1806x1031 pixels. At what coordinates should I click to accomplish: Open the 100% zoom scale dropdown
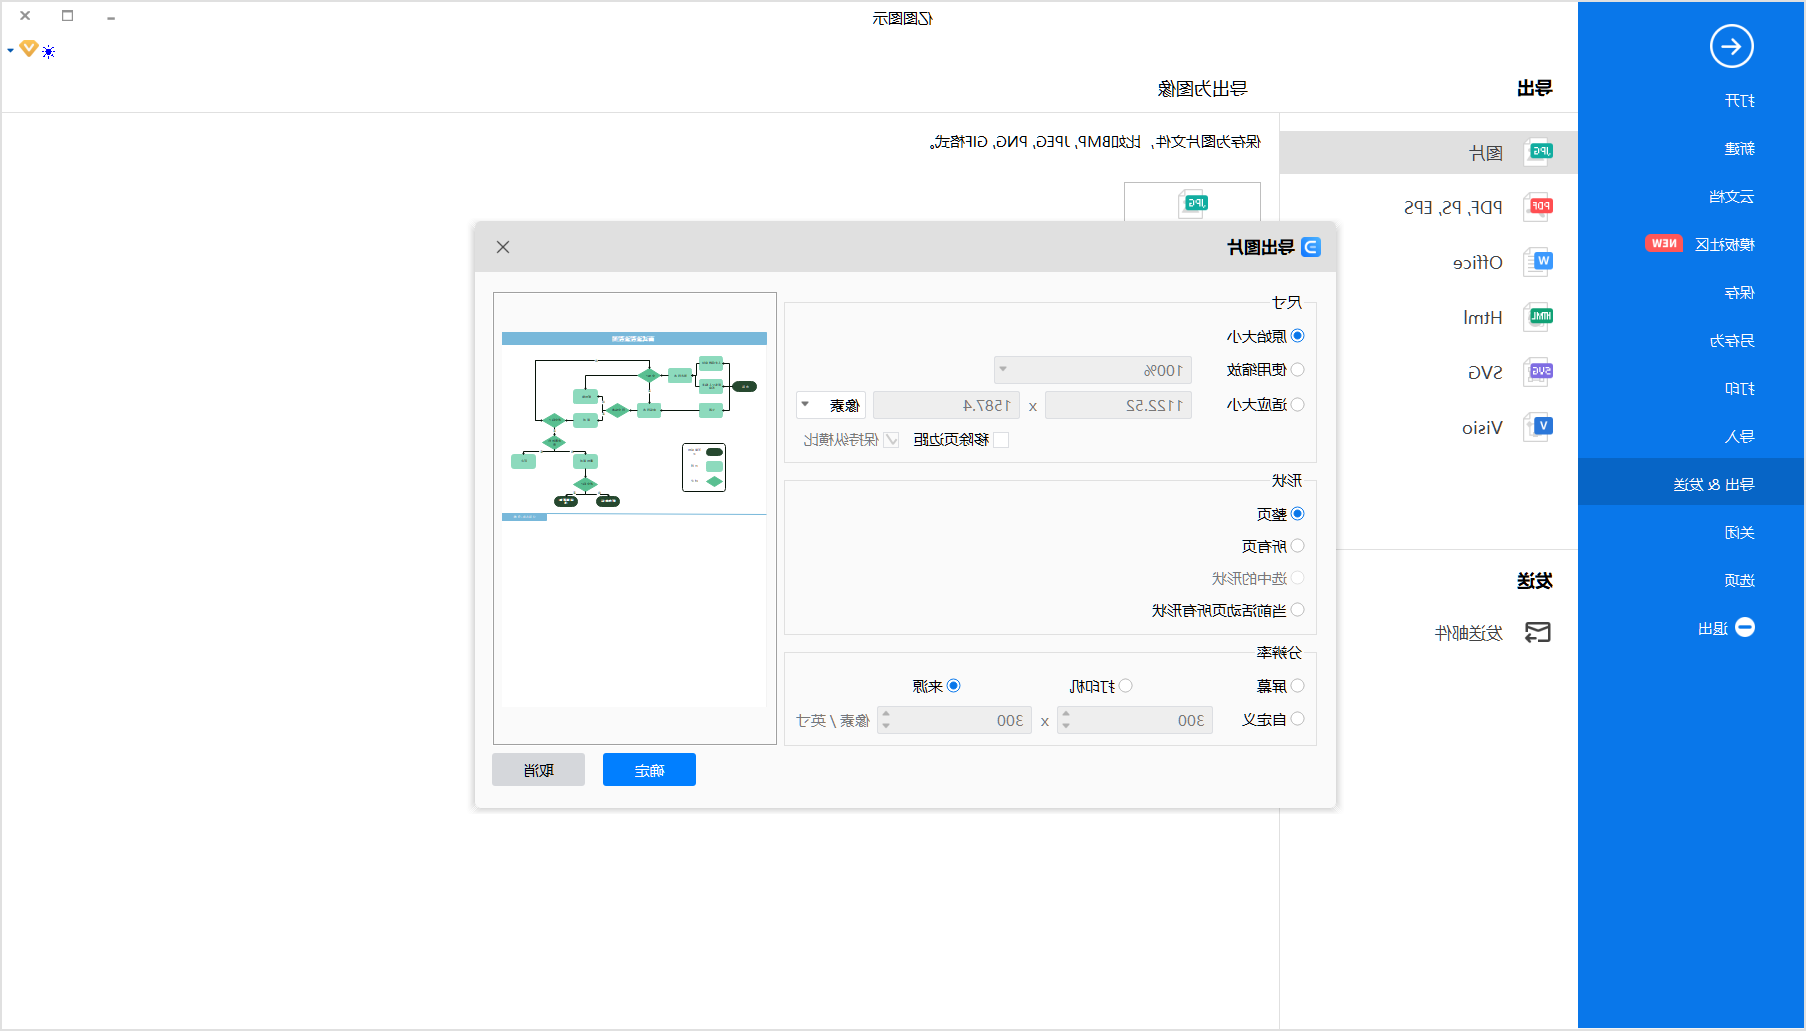pos(1093,370)
